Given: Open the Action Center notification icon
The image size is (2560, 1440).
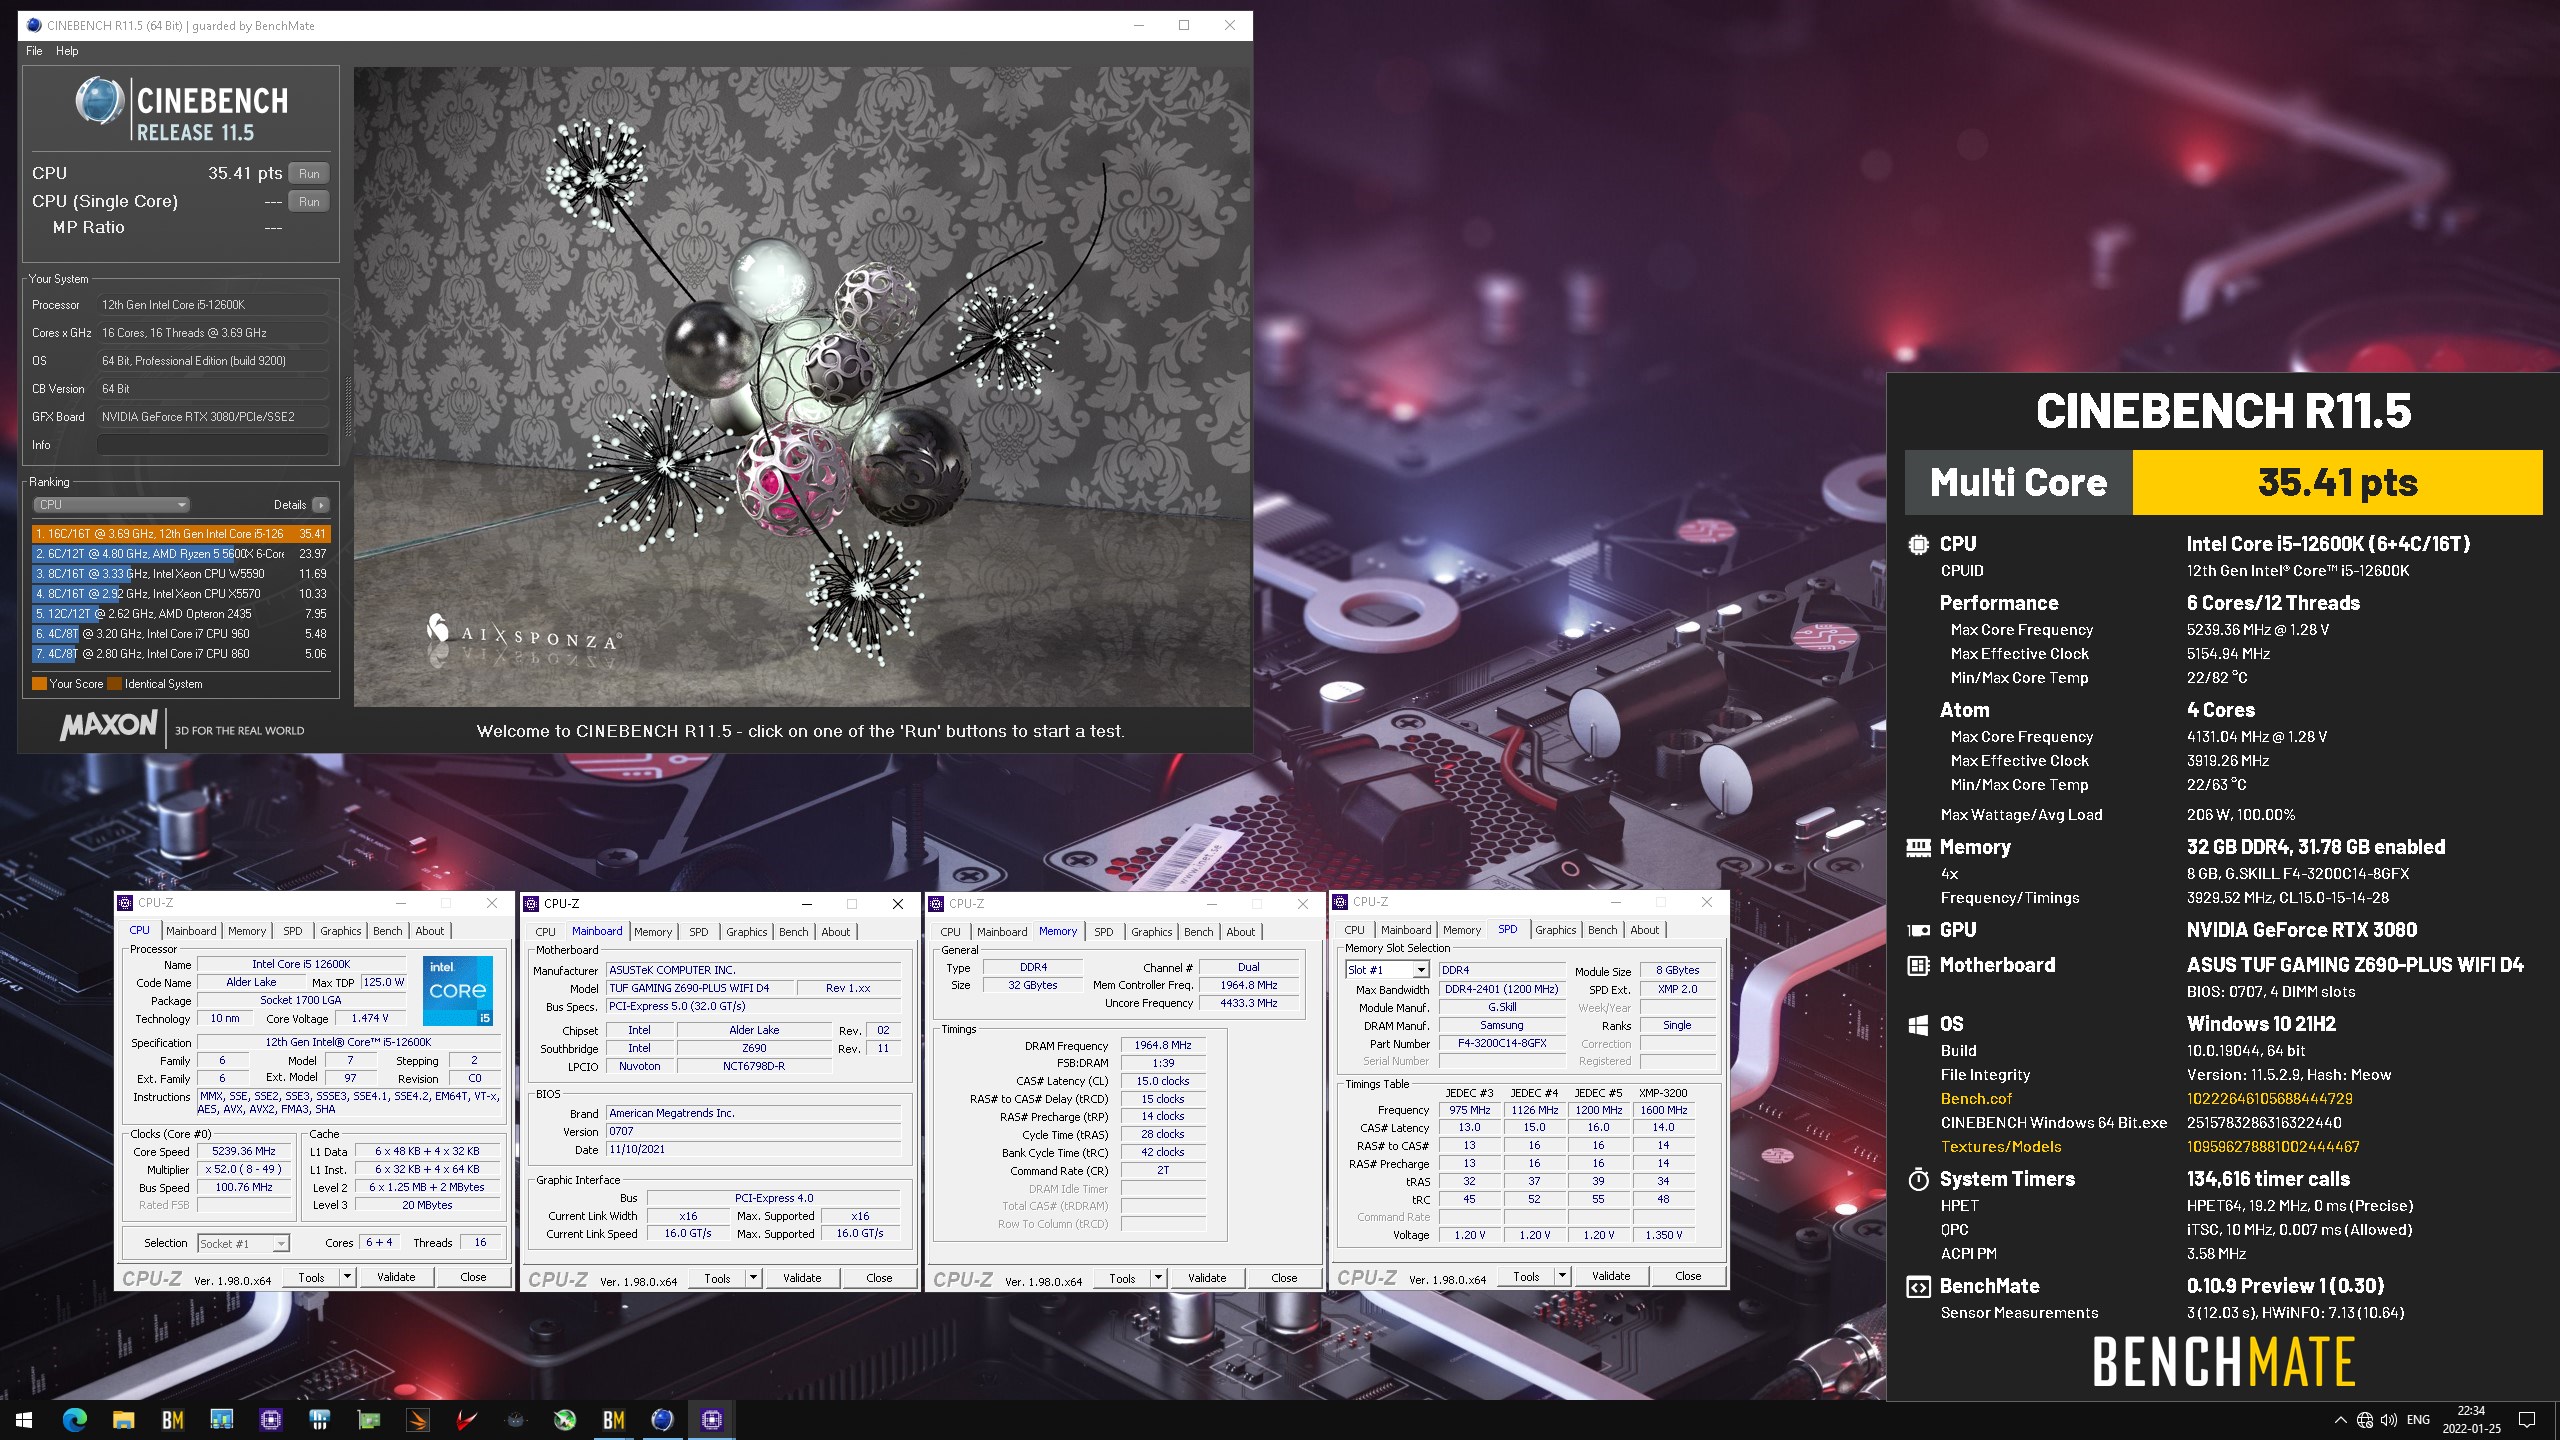Looking at the screenshot, I should click(2527, 1420).
